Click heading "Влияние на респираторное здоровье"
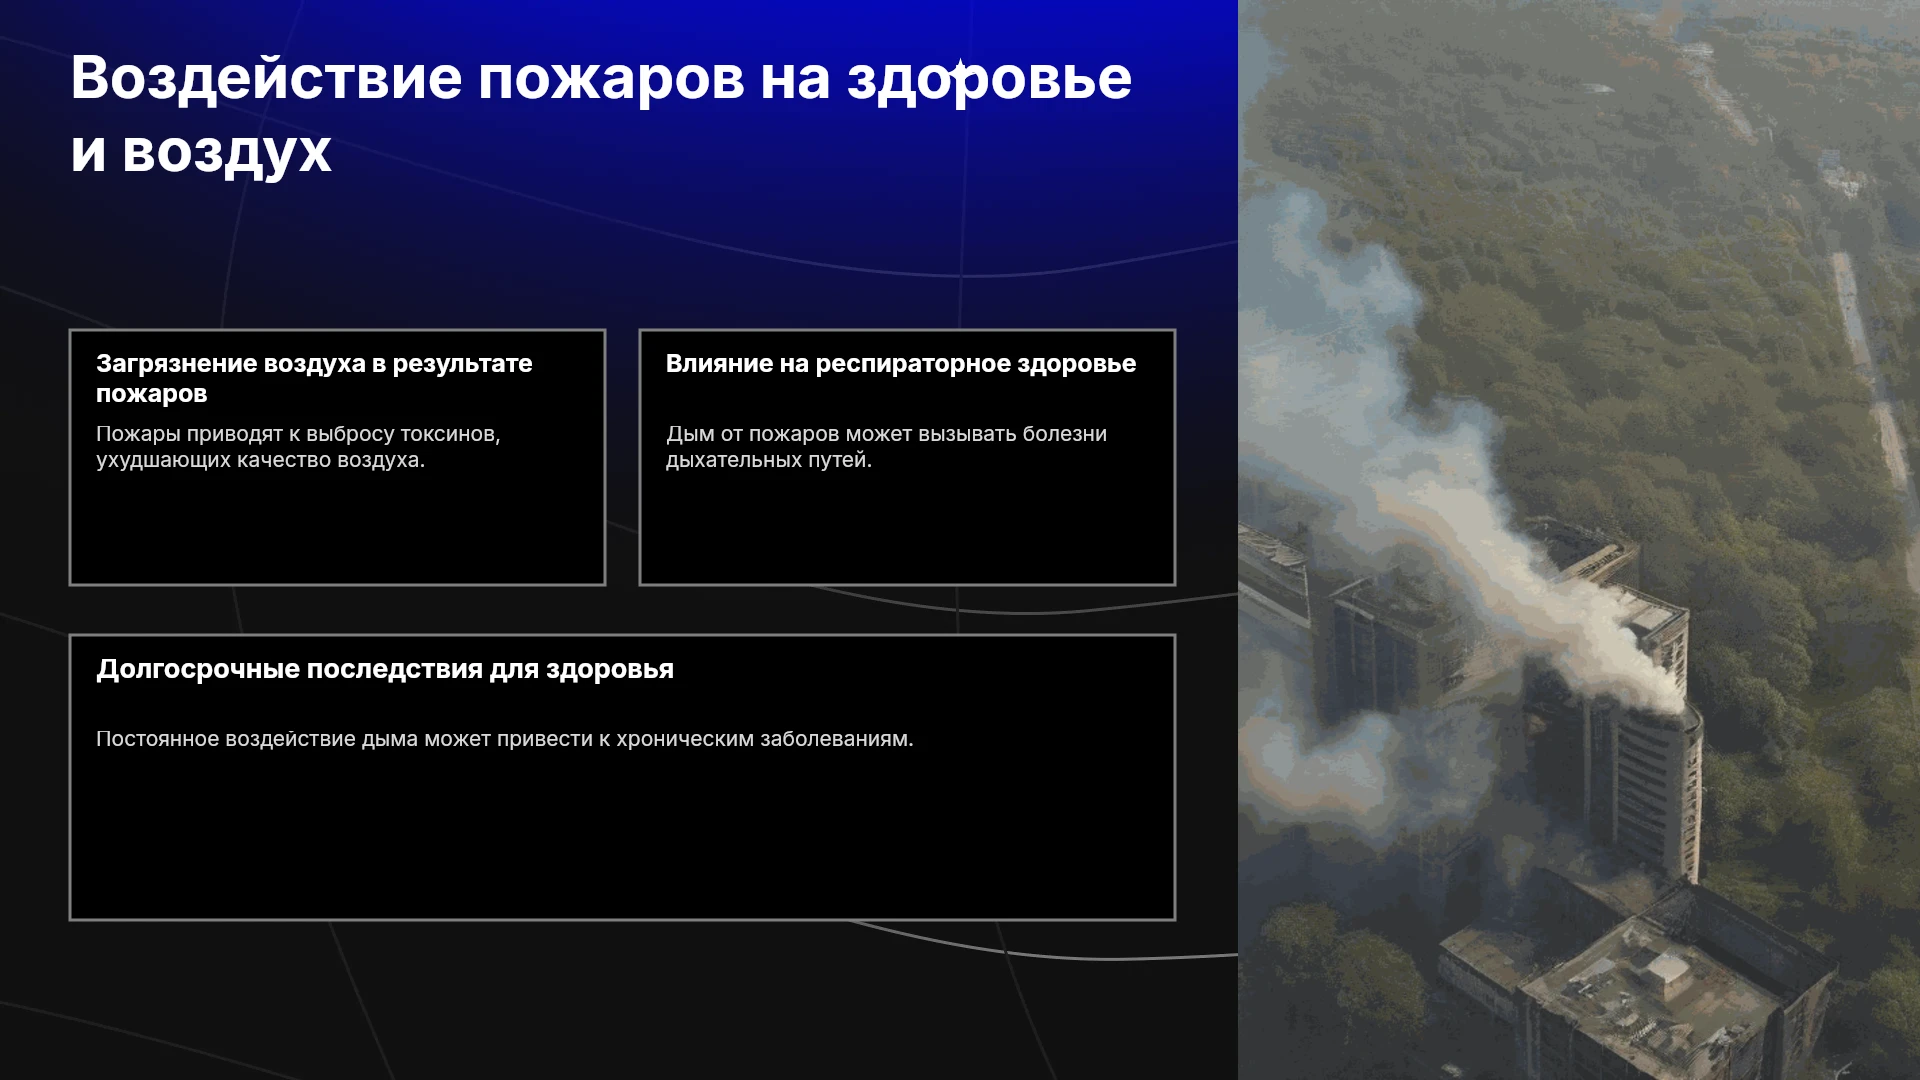This screenshot has width=1920, height=1080. [x=901, y=363]
